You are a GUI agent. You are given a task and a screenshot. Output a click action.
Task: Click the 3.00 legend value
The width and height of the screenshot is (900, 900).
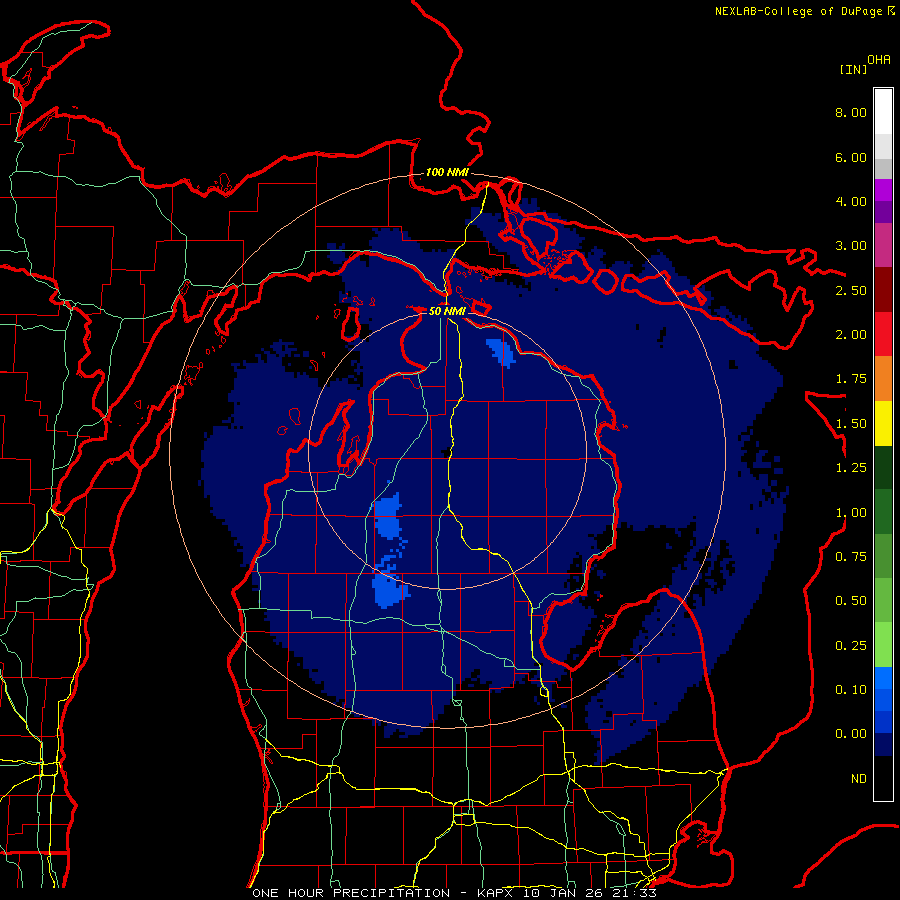coord(851,246)
